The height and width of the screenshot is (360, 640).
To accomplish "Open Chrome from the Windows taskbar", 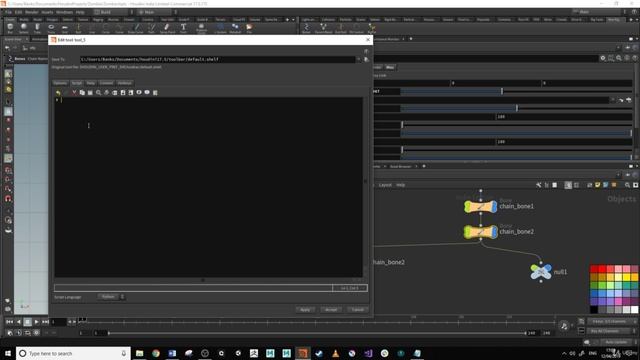I will 156,353.
